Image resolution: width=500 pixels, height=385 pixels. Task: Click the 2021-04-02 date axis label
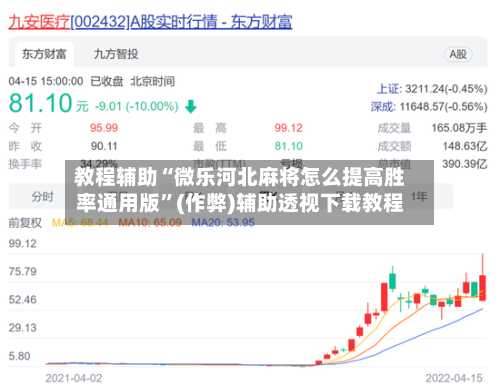click(74, 378)
